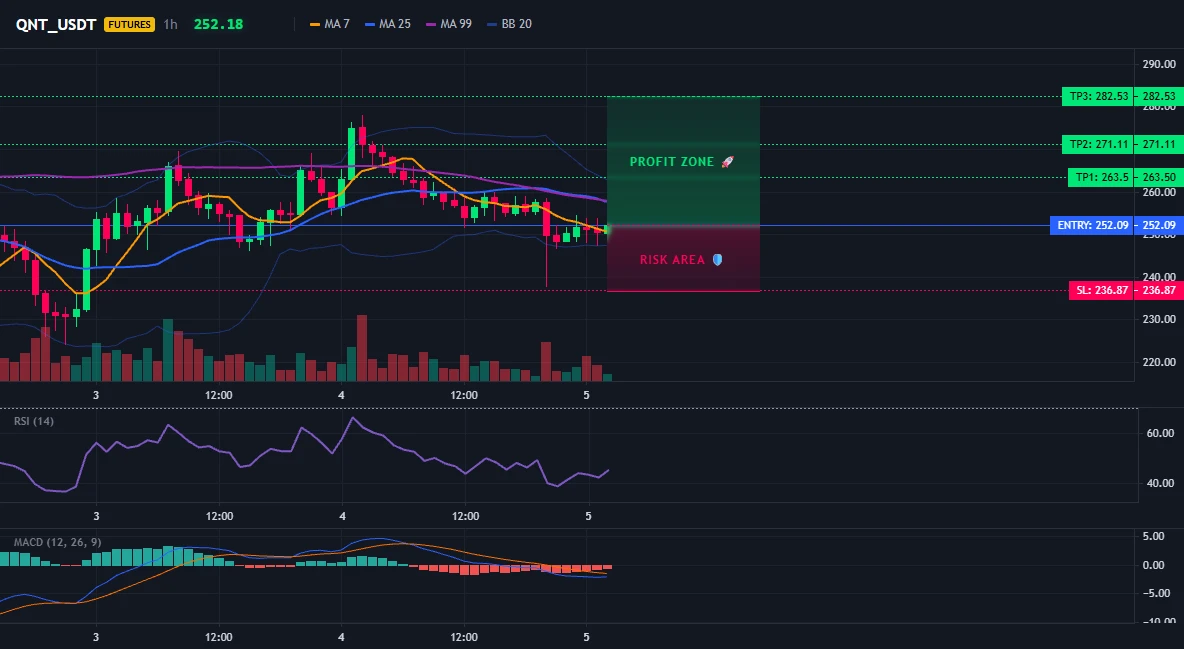Select the 1h timeframe label
The width and height of the screenshot is (1184, 649).
171,24
